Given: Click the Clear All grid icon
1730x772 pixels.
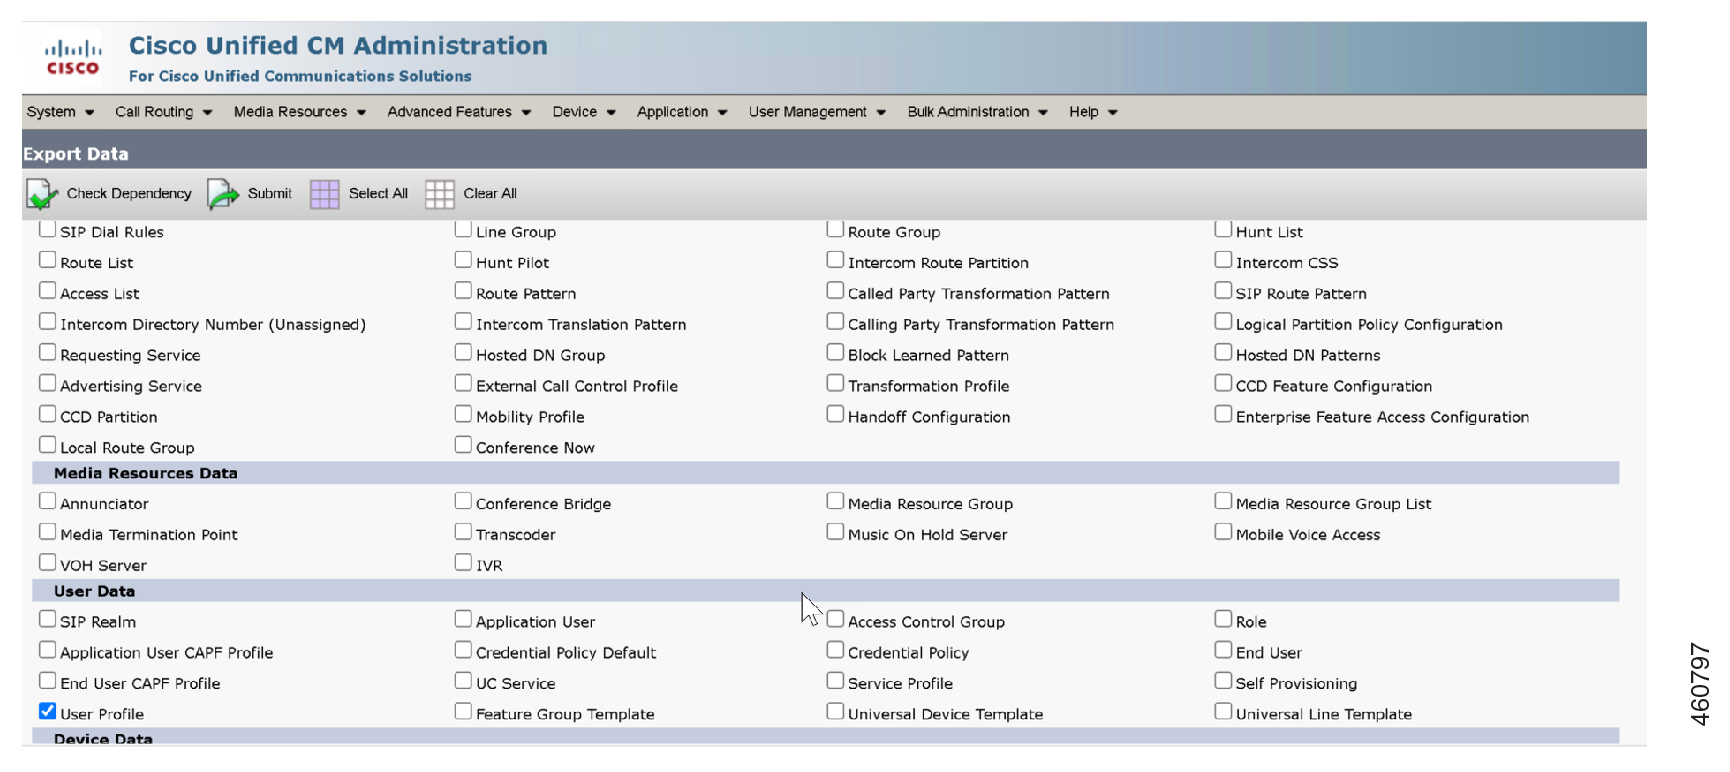Looking at the screenshot, I should click(x=440, y=194).
